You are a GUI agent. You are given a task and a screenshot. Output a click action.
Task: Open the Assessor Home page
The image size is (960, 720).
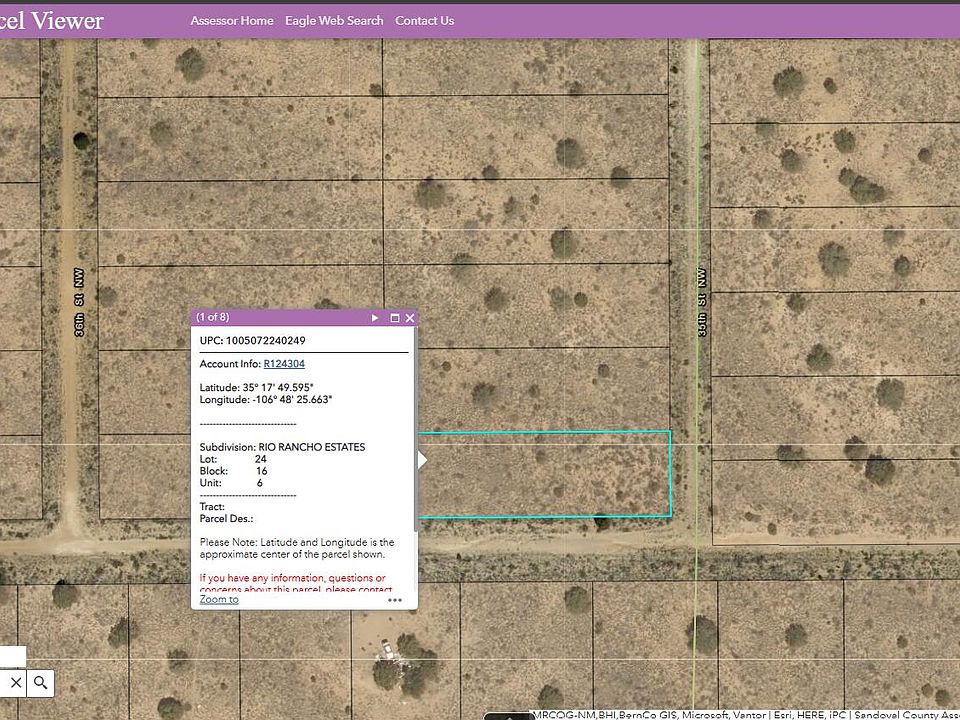[232, 21]
